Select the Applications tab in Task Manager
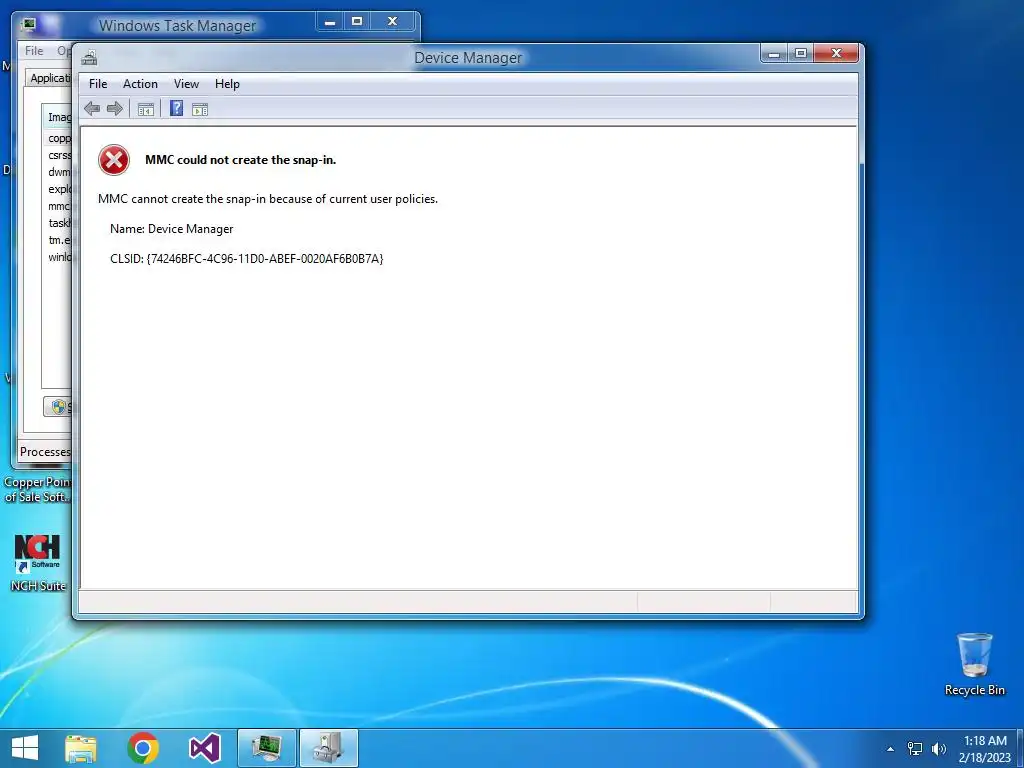Screen dimensions: 1024x768 point(50,78)
